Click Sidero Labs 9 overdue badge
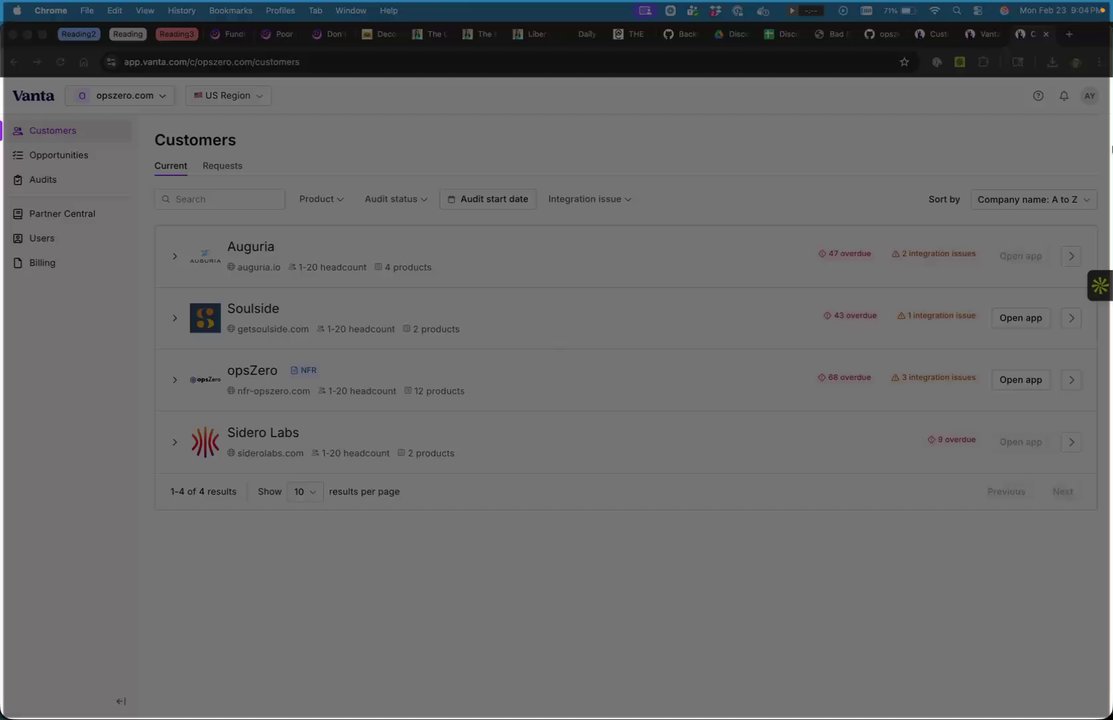This screenshot has width=1113, height=720. [x=952, y=440]
